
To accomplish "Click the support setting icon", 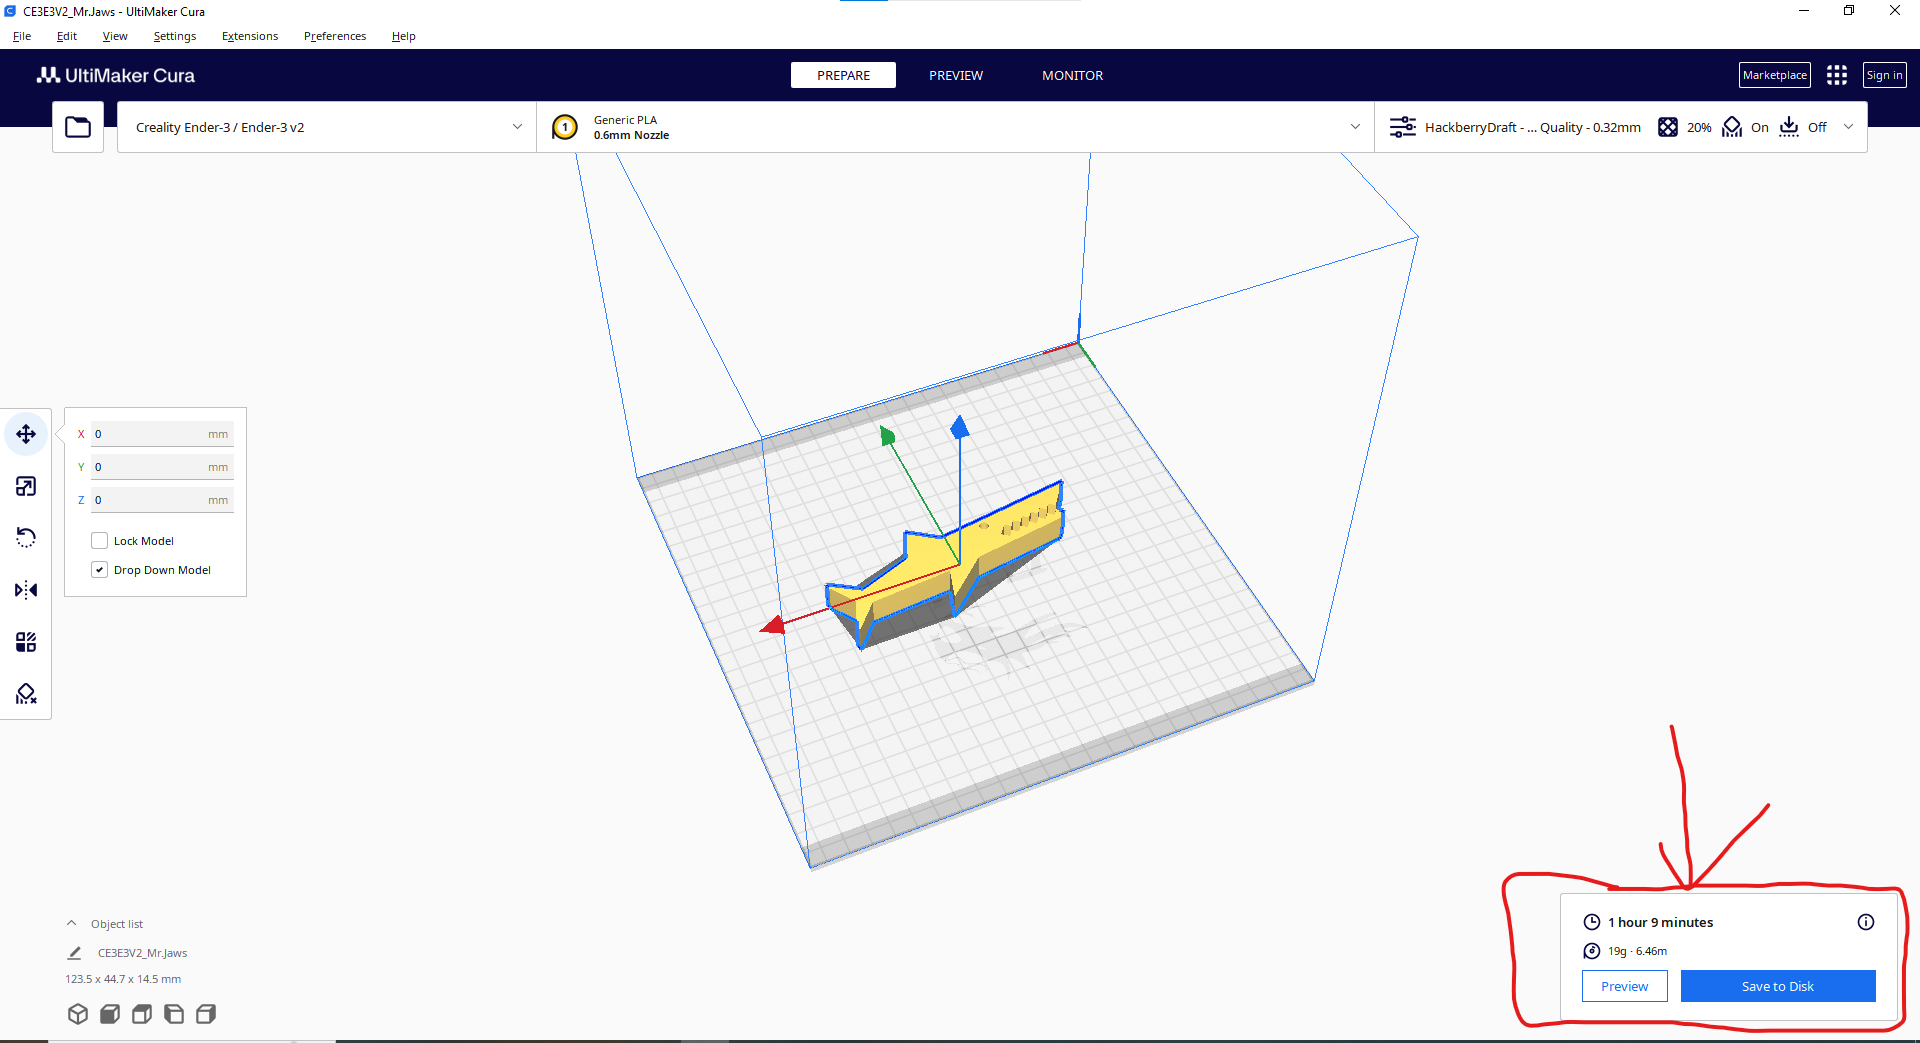I will (x=1732, y=127).
